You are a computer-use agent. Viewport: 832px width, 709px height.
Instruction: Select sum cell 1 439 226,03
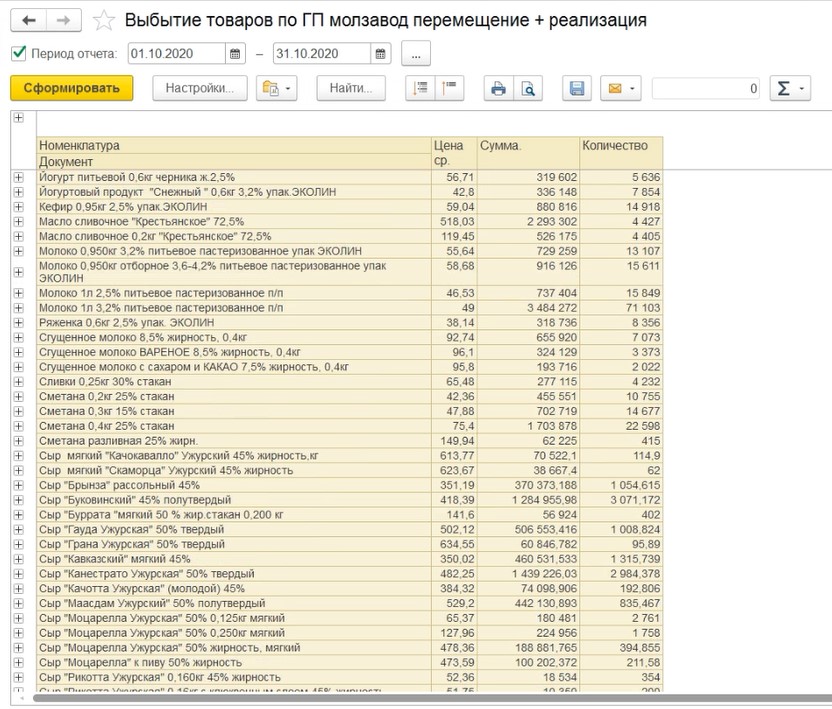click(x=528, y=574)
